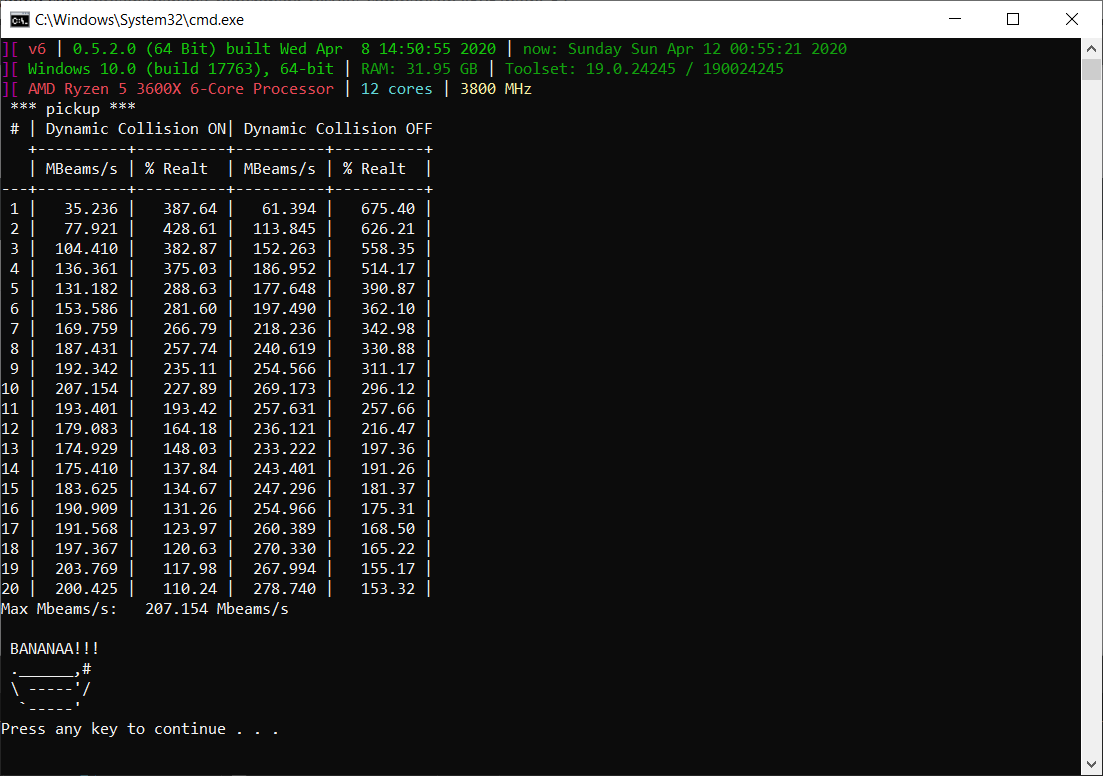Screen dimensions: 1103x776
Task: Click the "Toolset: 19.0.24245 / 190024245" text
Action: click(x=644, y=69)
